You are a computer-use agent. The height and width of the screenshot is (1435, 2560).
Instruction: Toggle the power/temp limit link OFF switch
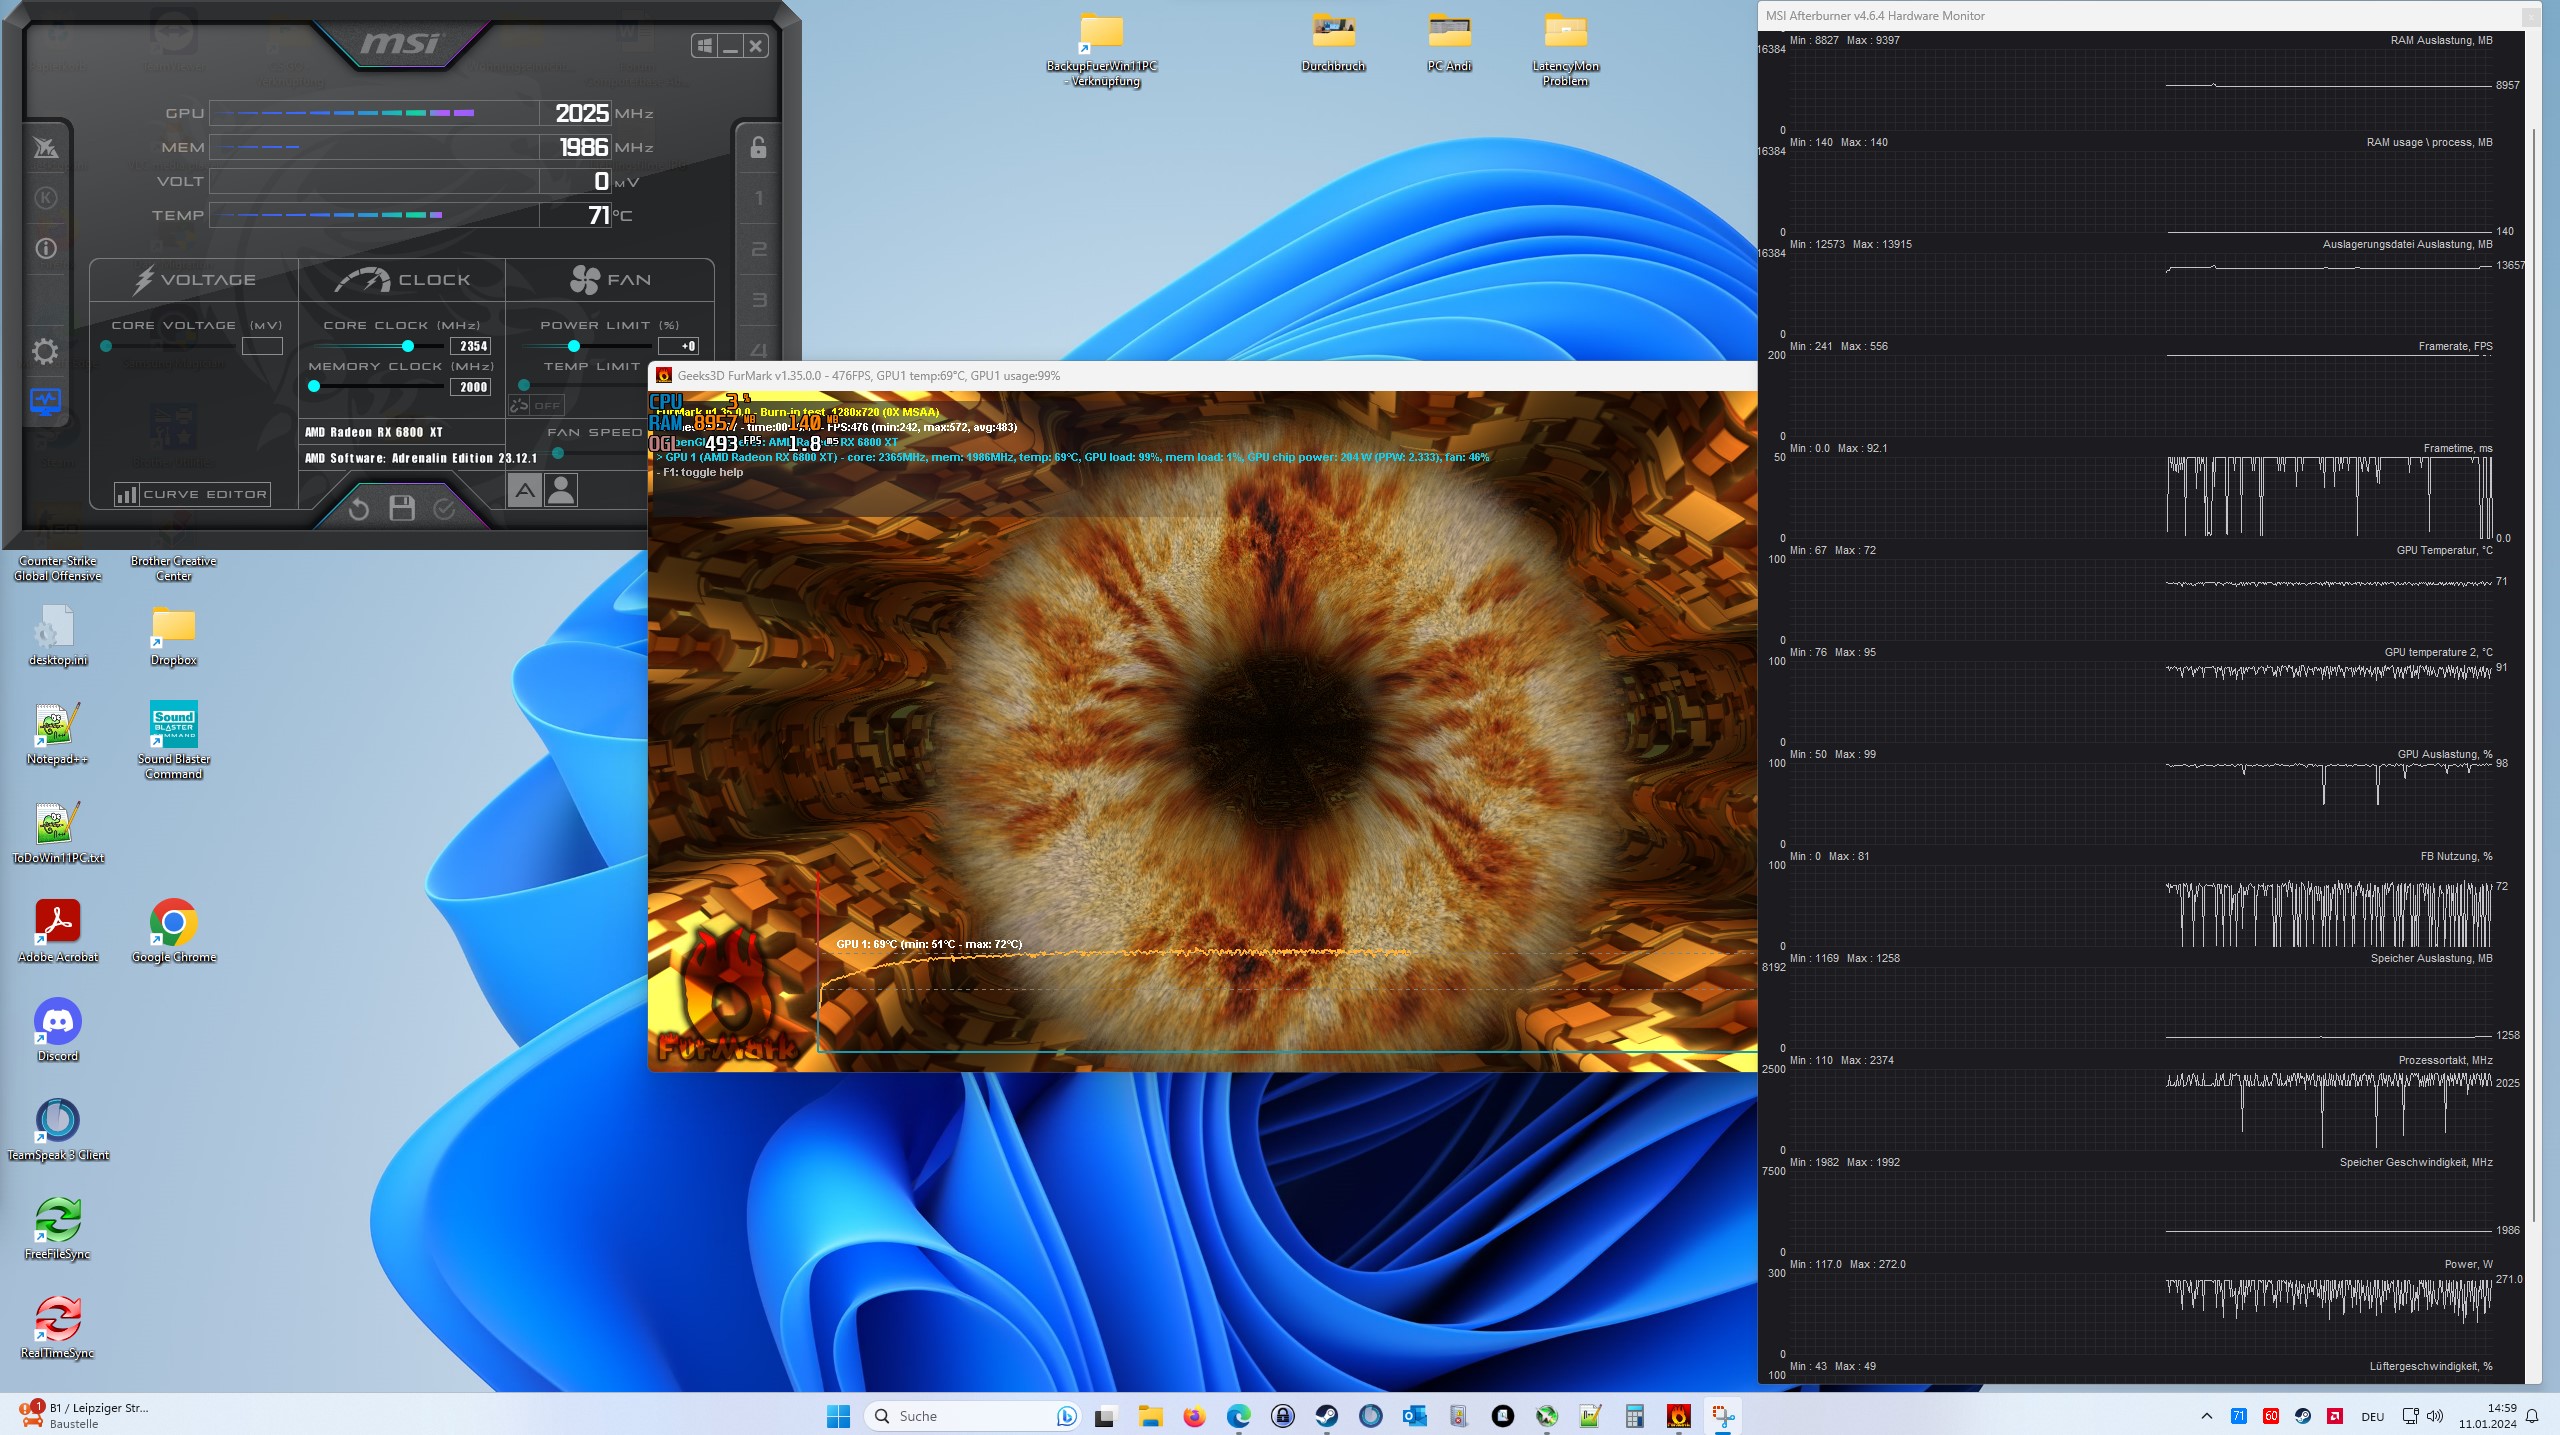[x=537, y=405]
